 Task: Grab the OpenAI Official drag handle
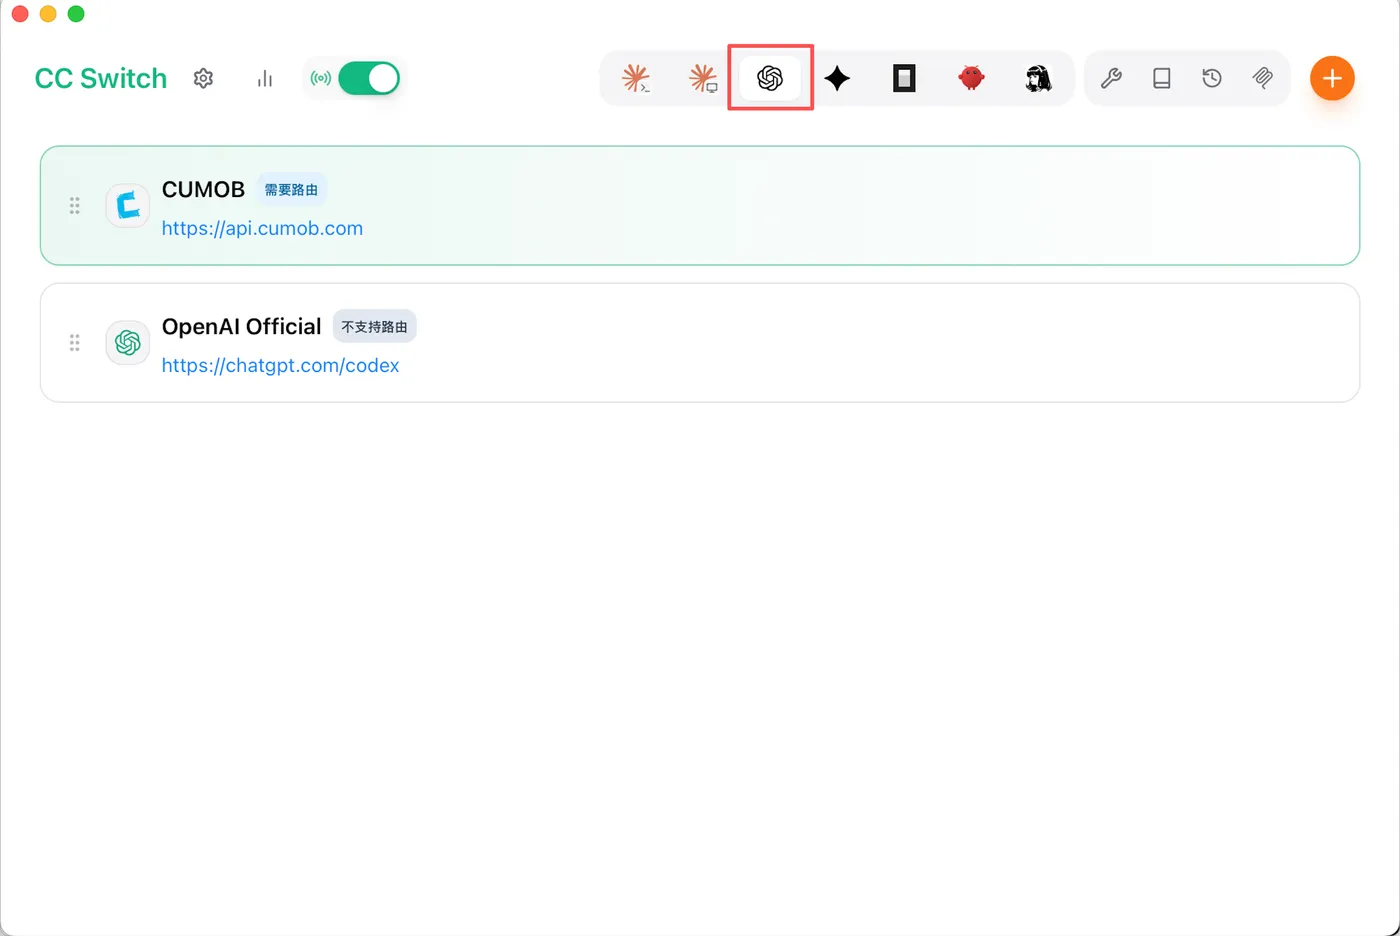[74, 343]
